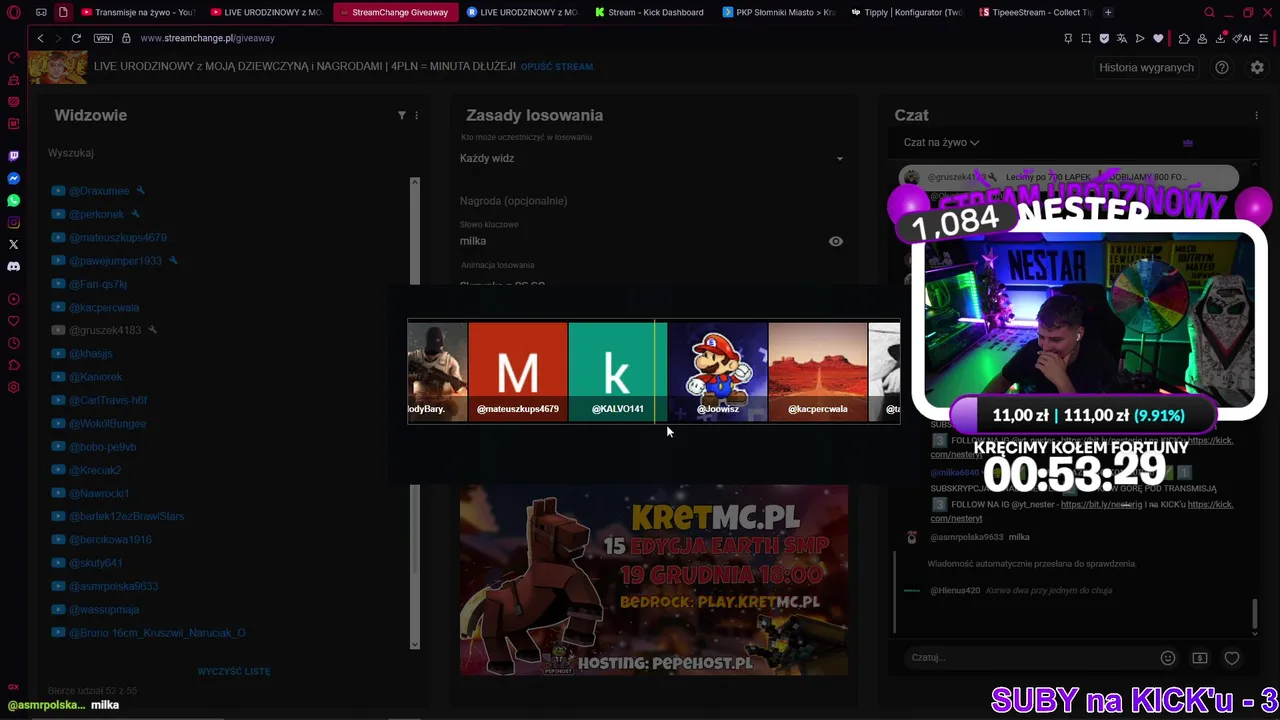
Task: Open 'Historia wygranych' button
Action: point(1146,67)
